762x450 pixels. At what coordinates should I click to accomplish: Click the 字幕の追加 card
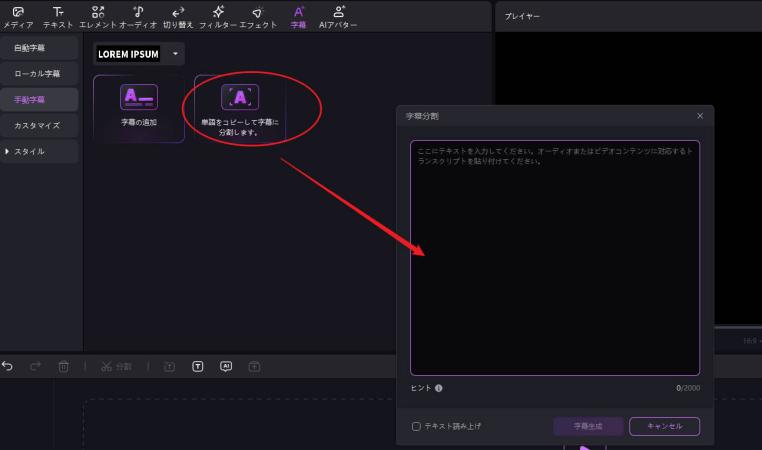(x=139, y=108)
